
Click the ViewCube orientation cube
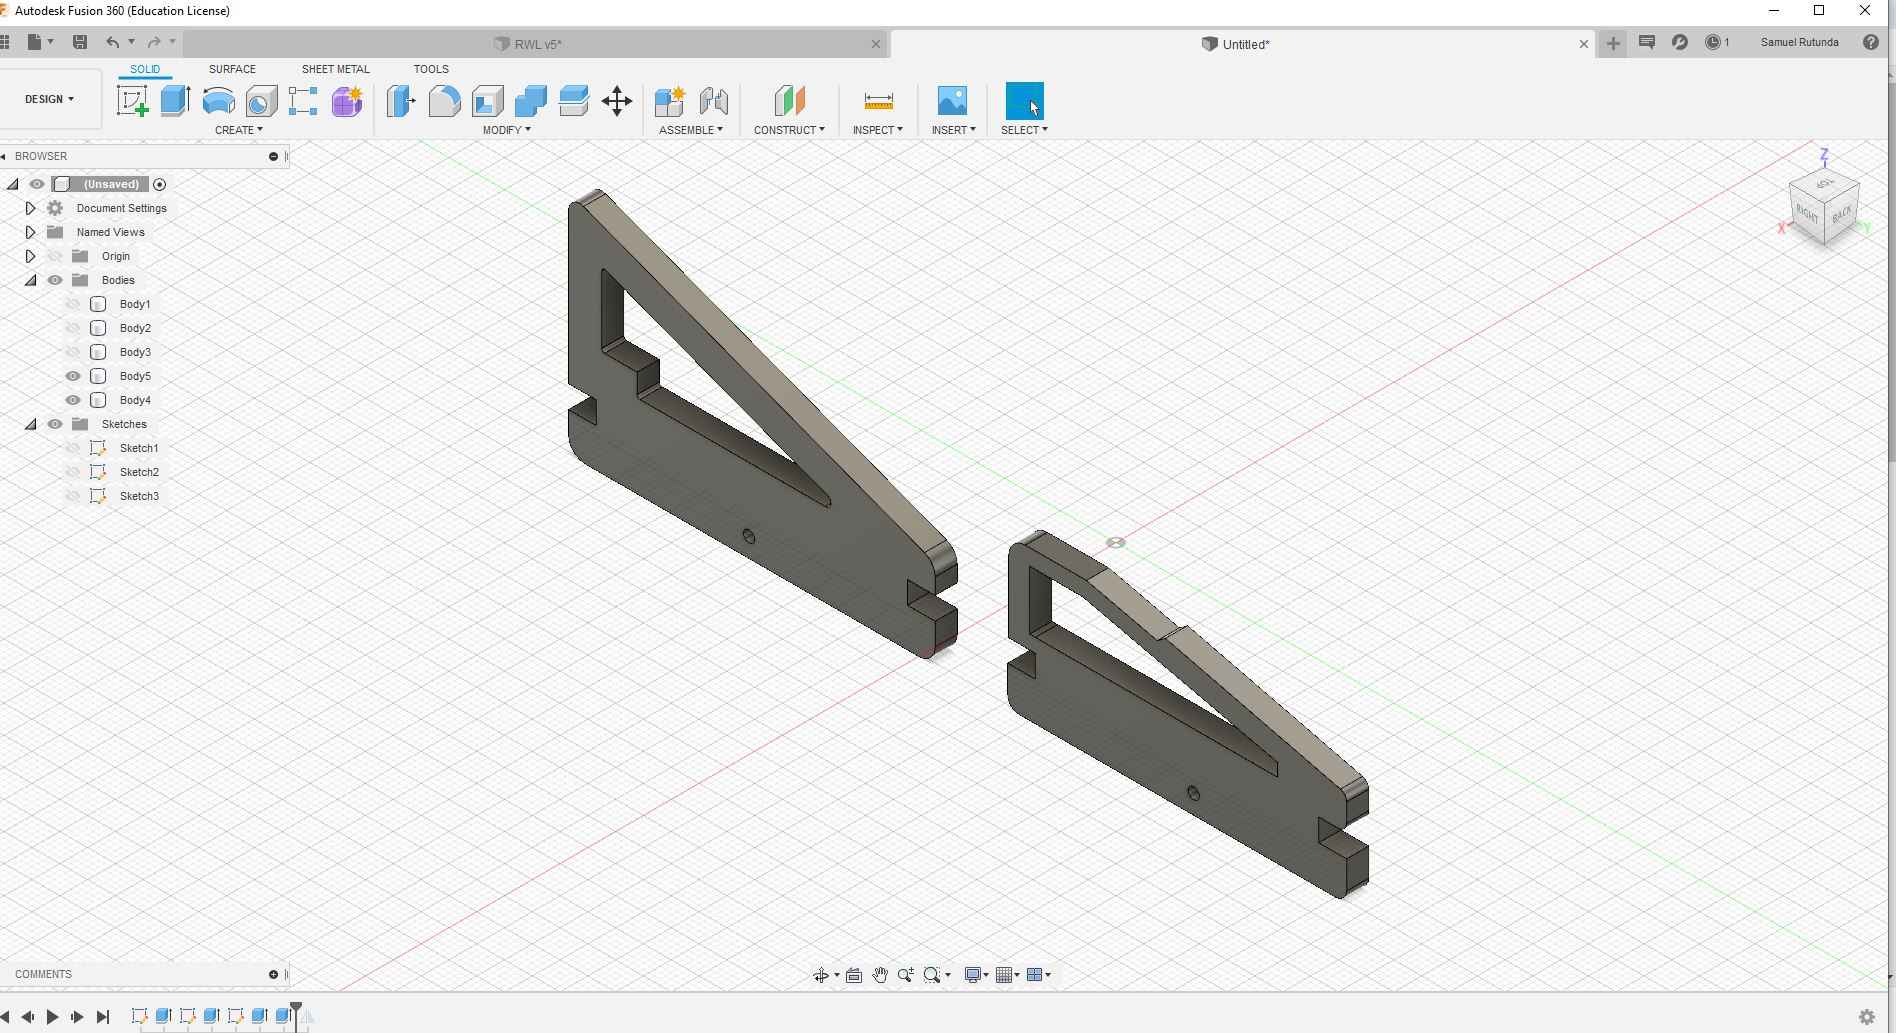tap(1824, 207)
